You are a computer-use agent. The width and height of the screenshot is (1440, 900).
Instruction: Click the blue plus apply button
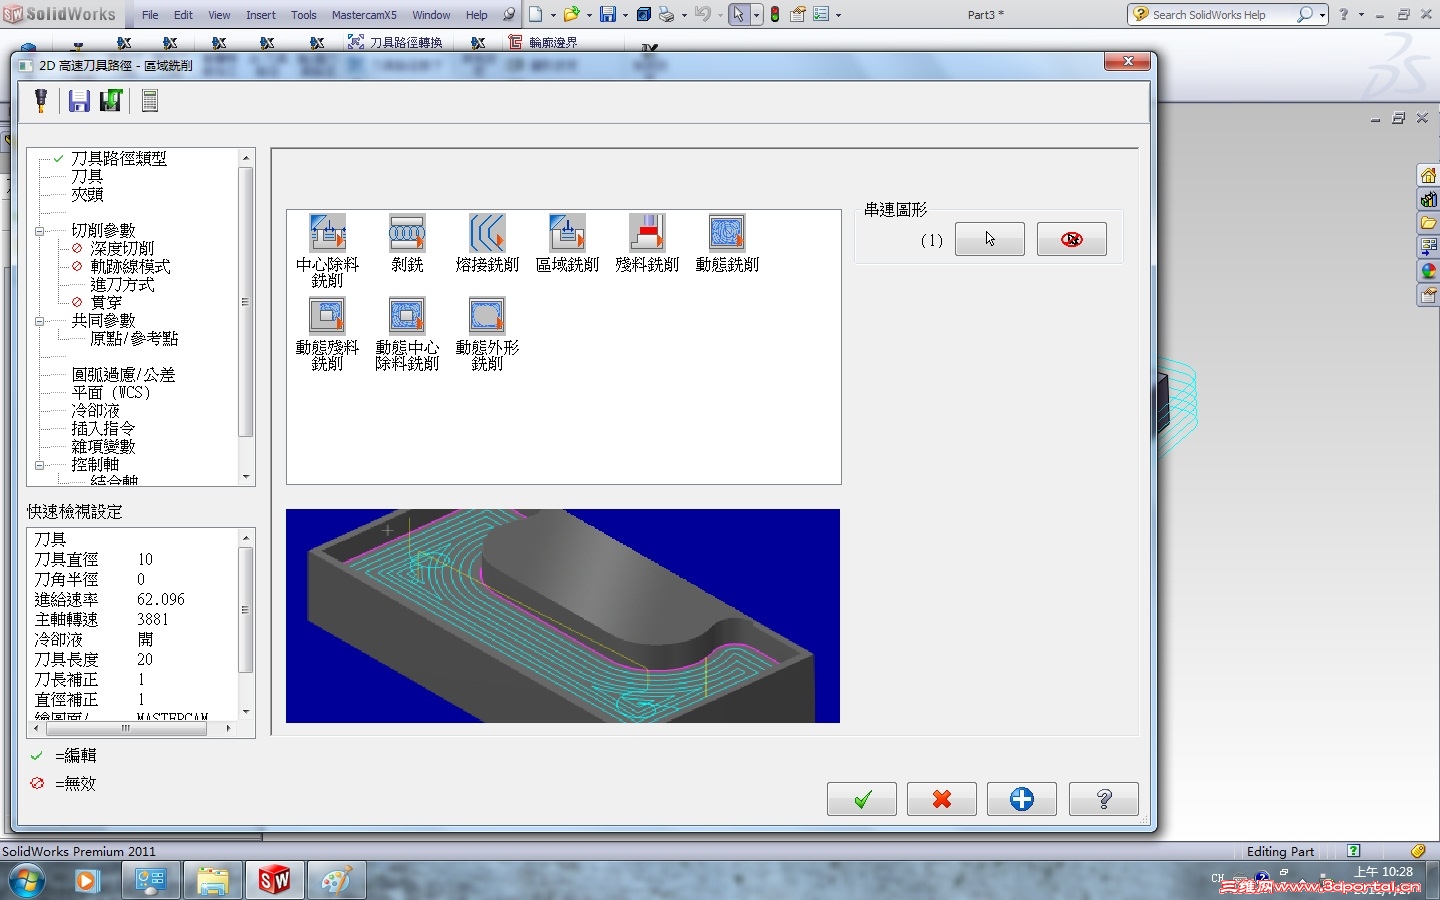1022,799
